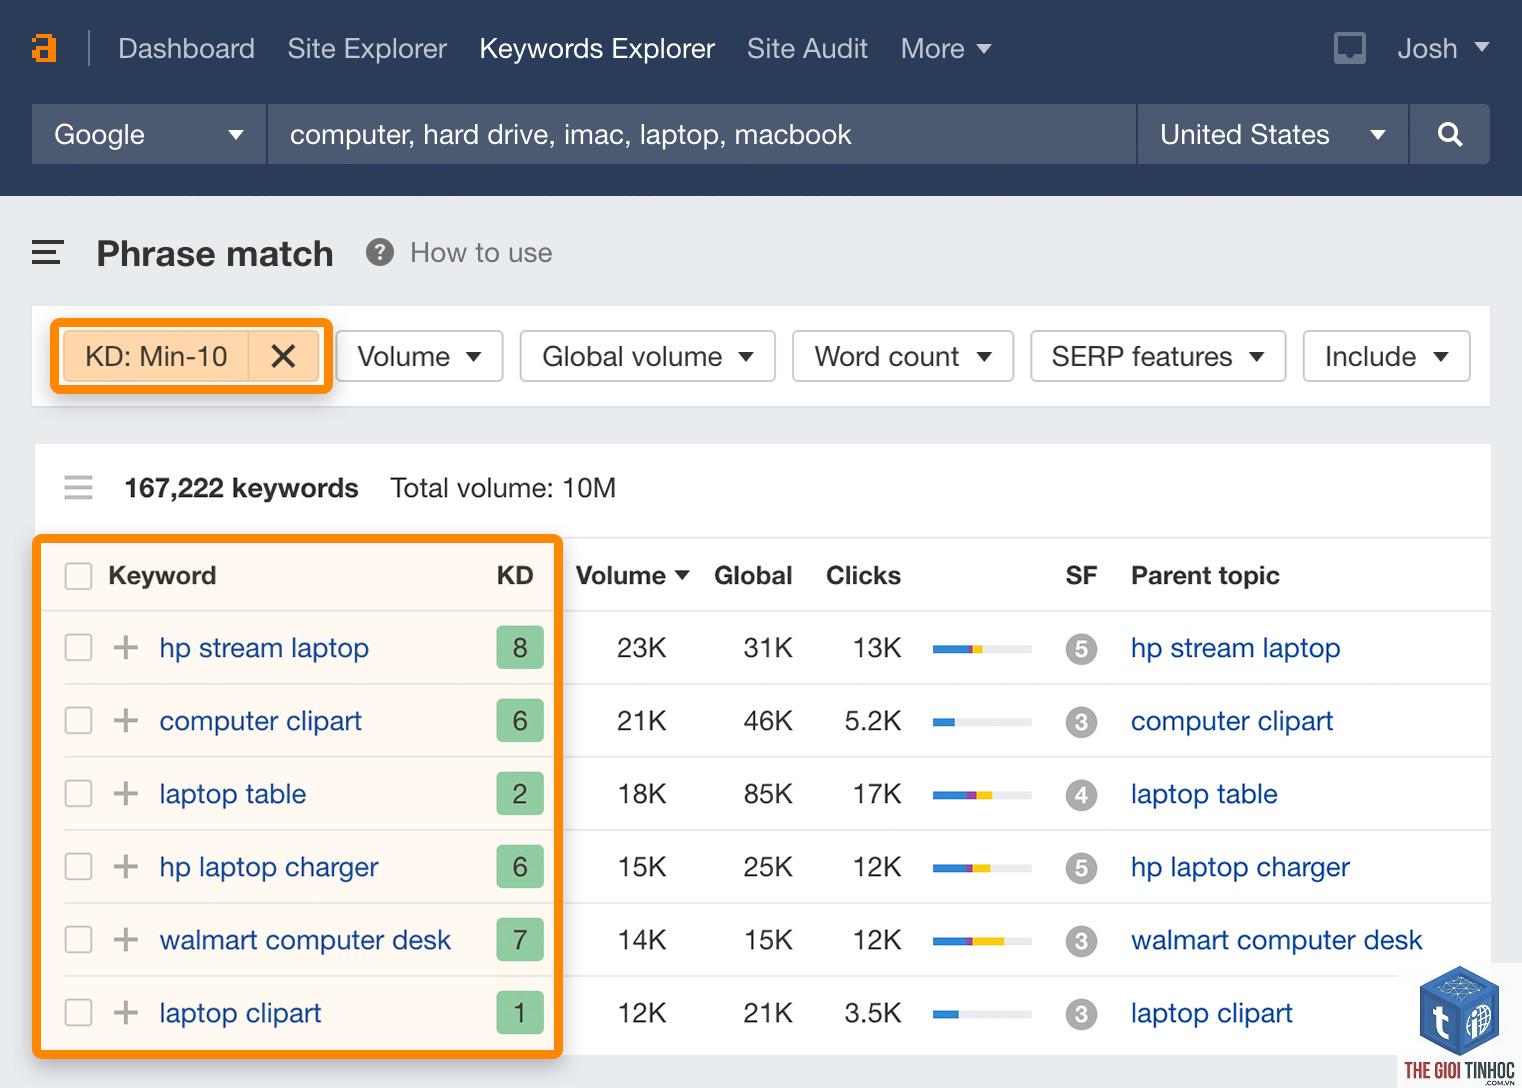This screenshot has height=1088, width=1522.
Task: Click clicks distribution bar for walmart computer desk
Action: (x=982, y=941)
